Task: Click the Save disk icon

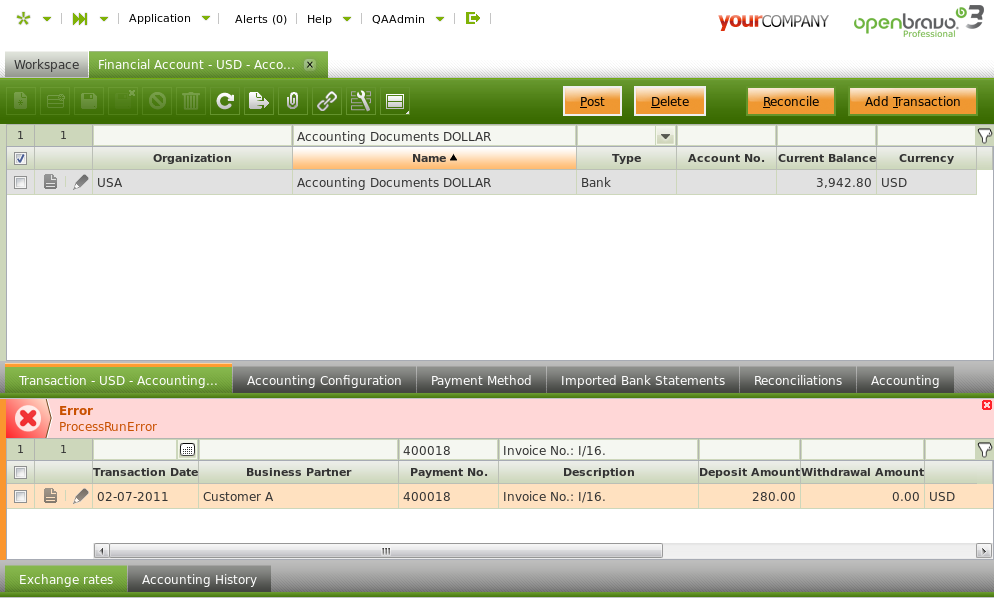Action: [89, 101]
